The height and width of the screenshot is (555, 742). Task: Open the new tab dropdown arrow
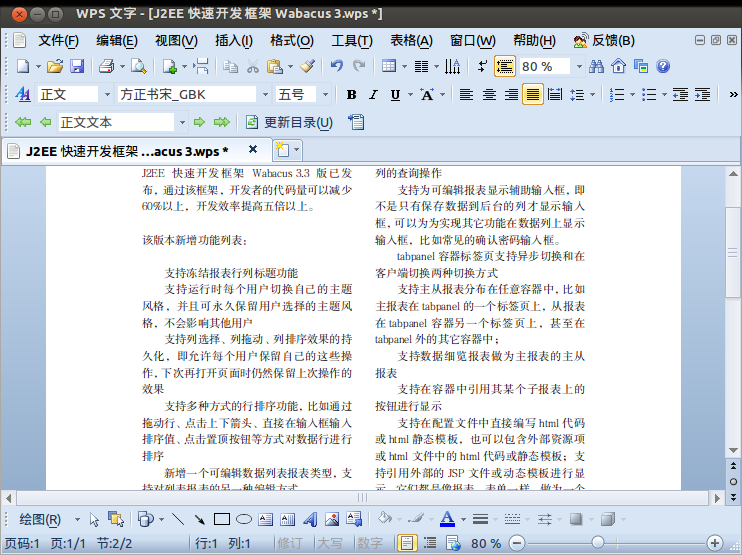296,150
